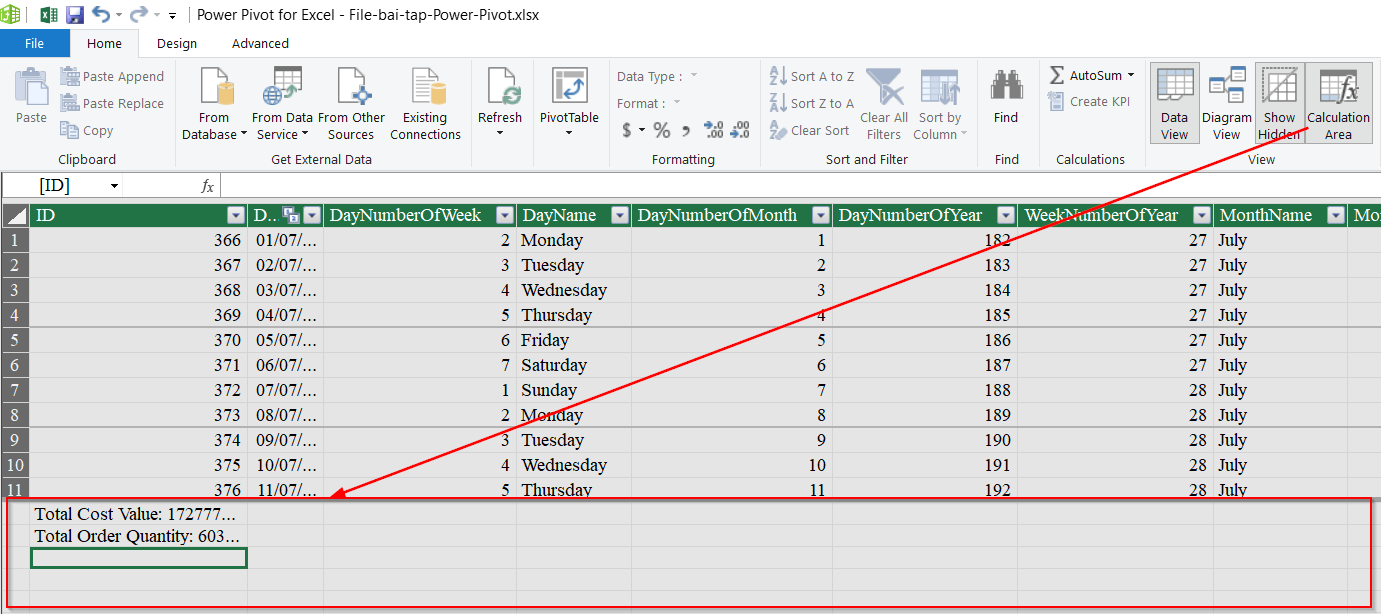Switch to the Design tab
This screenshot has width=1381, height=614.
pyautogui.click(x=177, y=43)
